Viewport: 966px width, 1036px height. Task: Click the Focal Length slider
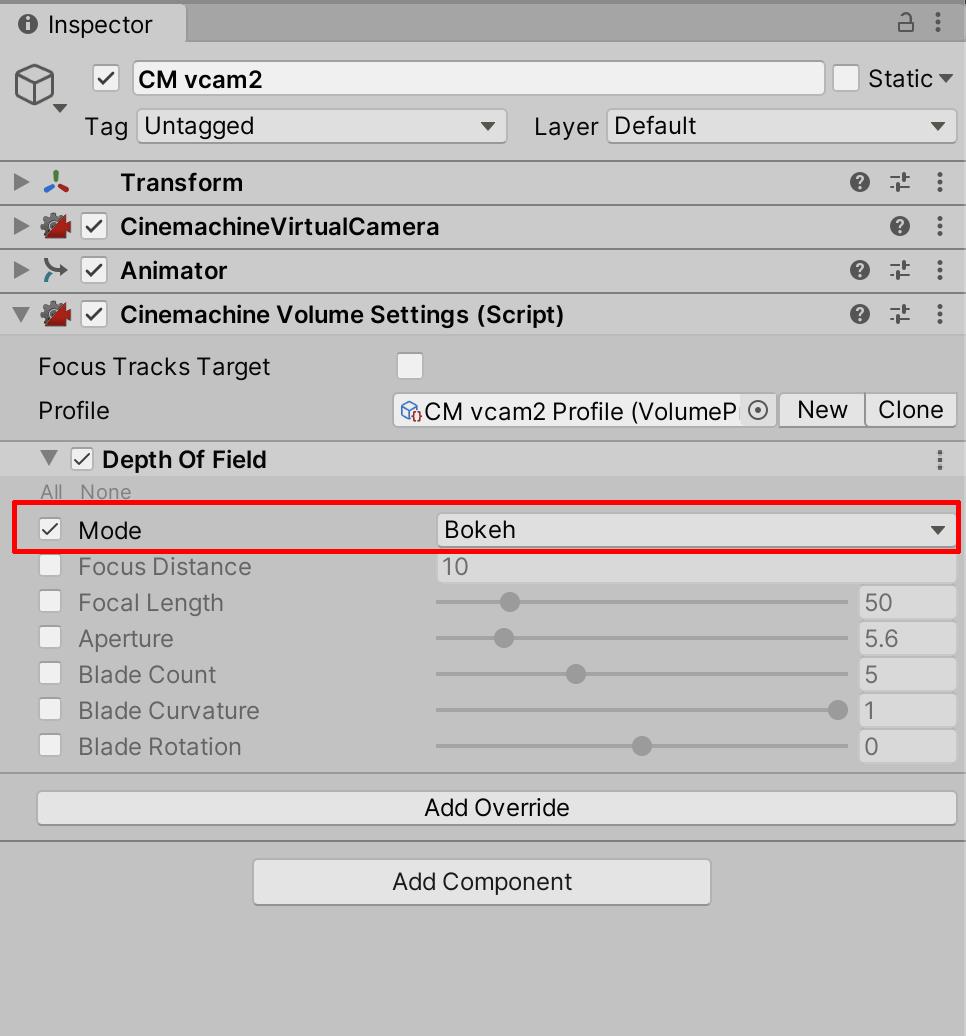point(642,603)
